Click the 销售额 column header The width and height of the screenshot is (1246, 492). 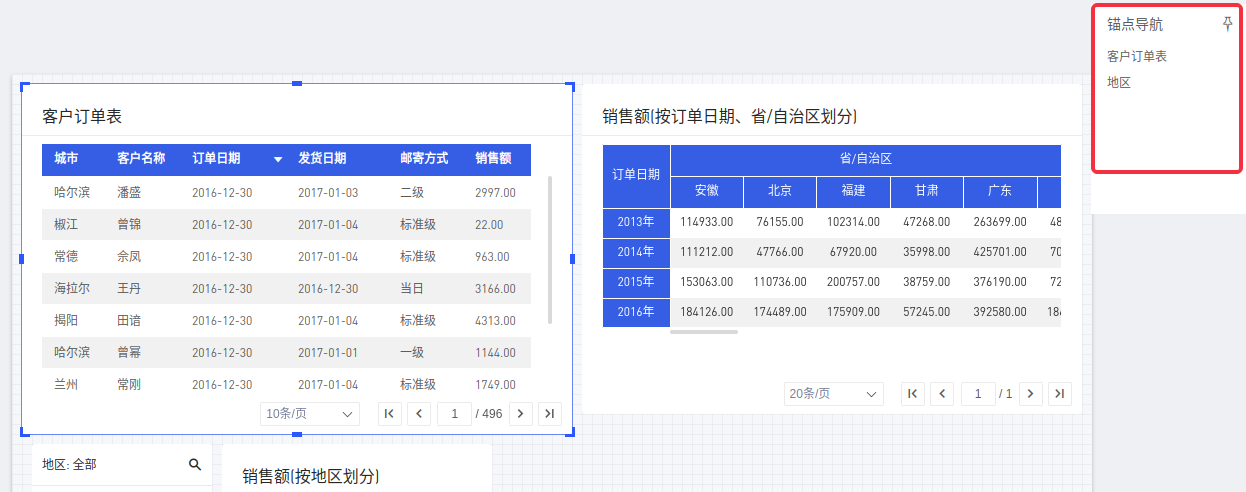point(493,159)
